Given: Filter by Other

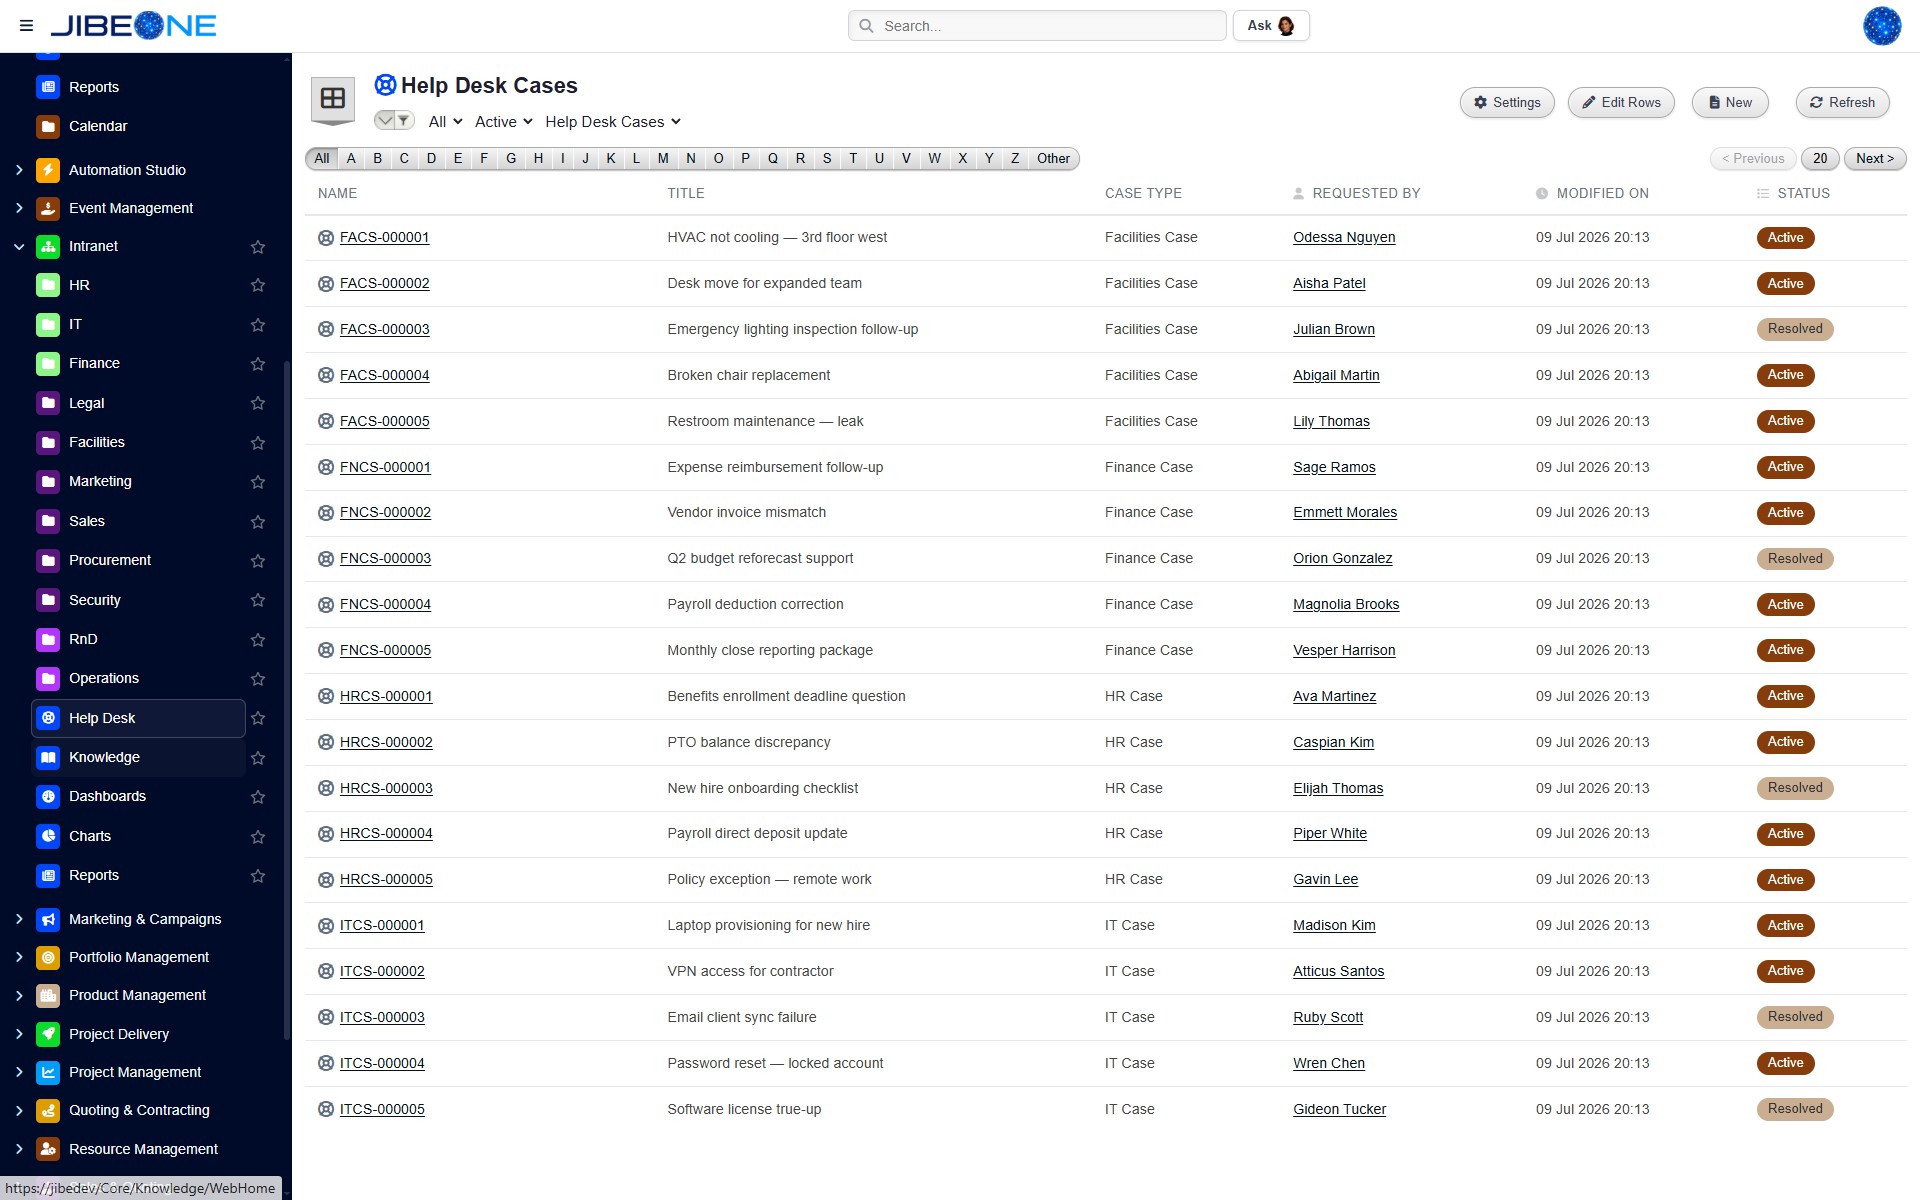Looking at the screenshot, I should tap(1053, 158).
